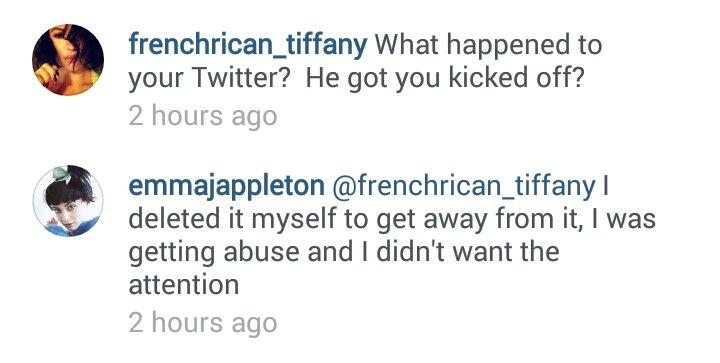
Task: Open emmajappleton's profile picture with green bow
Action: tap(68, 201)
